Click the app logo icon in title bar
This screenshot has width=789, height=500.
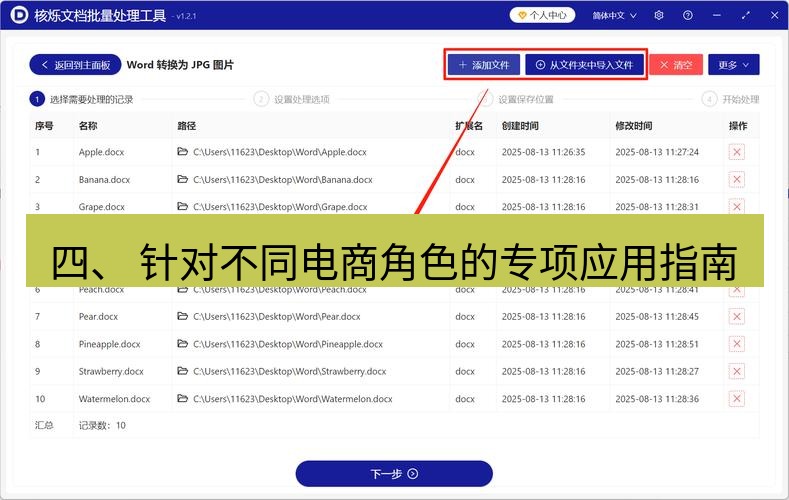point(19,15)
